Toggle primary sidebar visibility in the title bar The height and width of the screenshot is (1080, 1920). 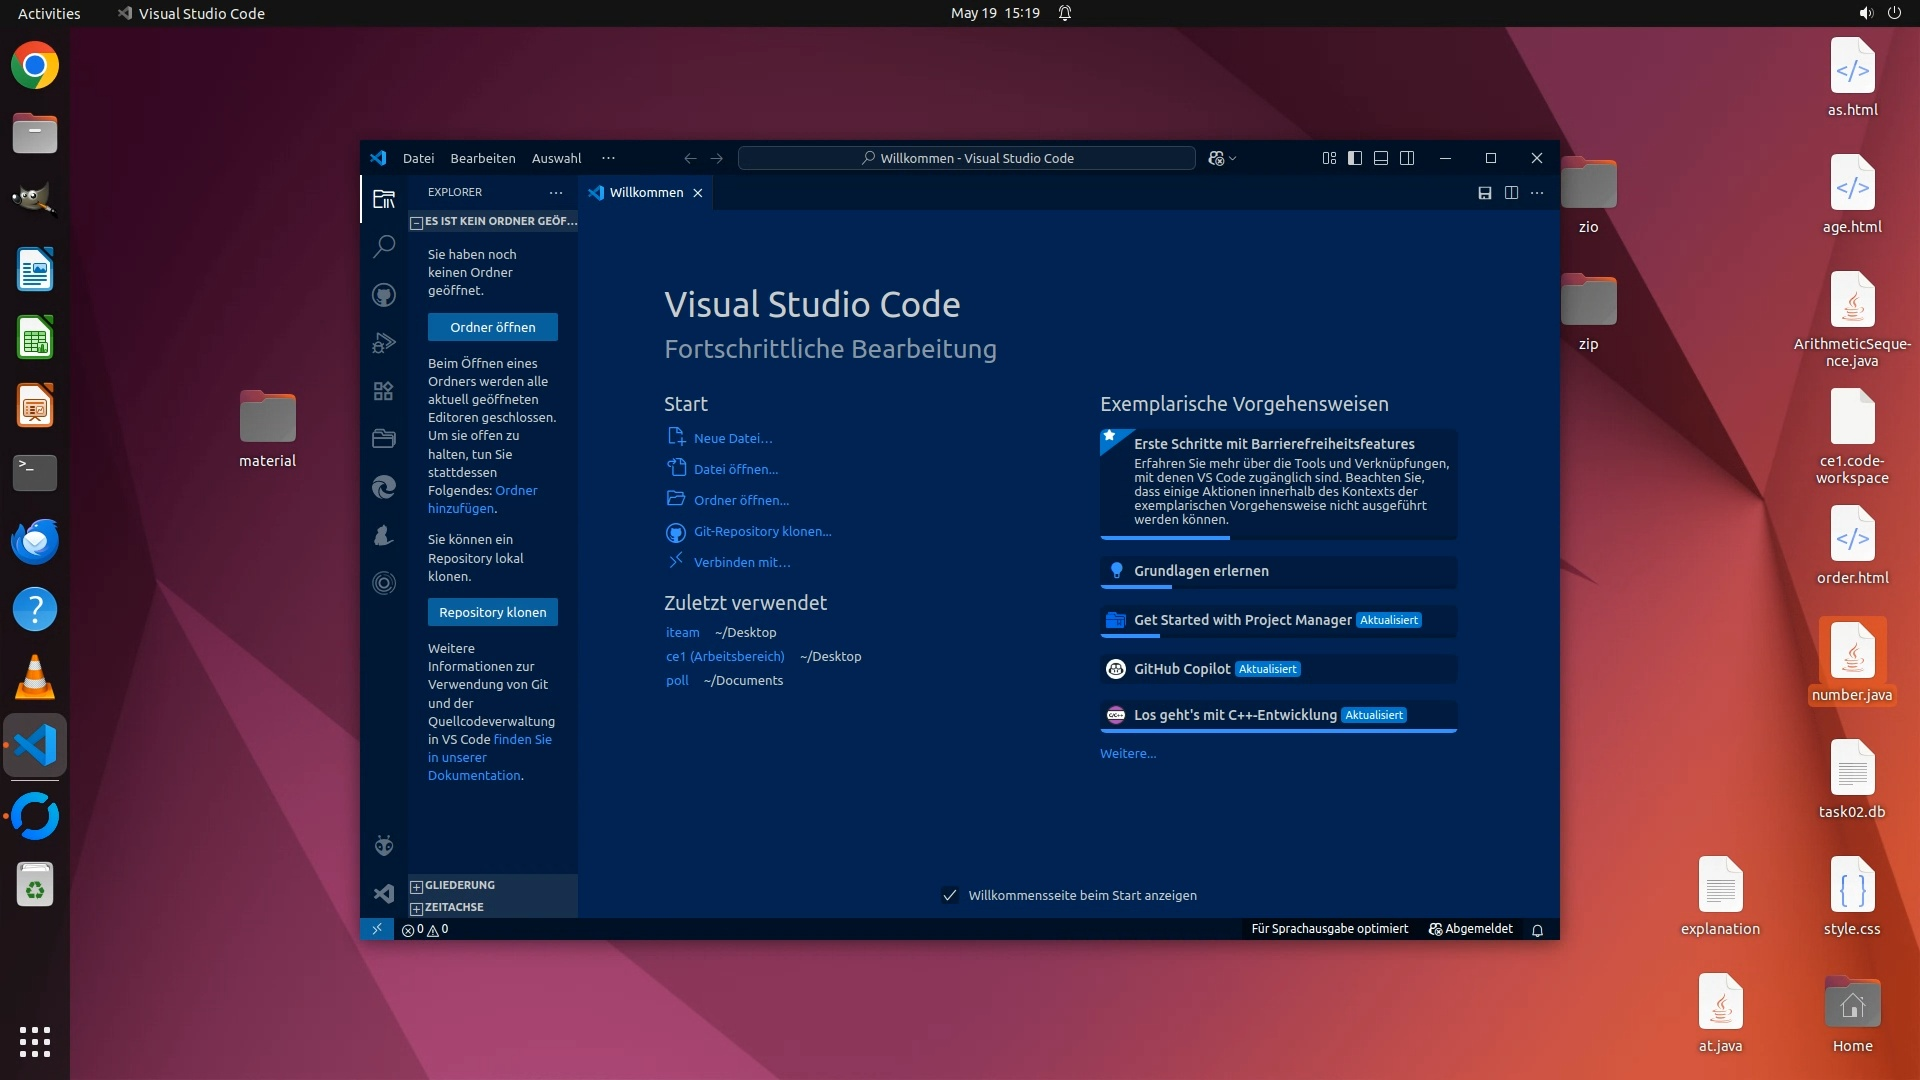(x=1355, y=158)
